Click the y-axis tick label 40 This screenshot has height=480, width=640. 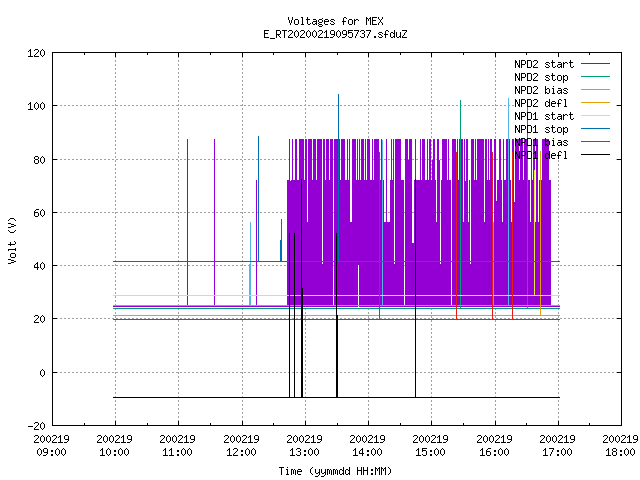(40, 267)
